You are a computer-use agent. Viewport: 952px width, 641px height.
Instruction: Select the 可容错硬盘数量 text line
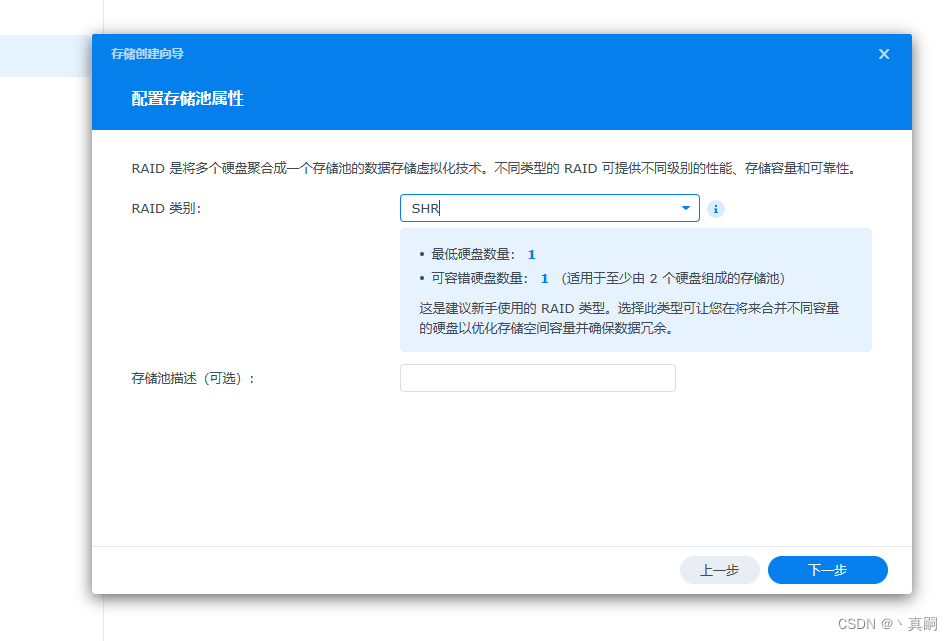[602, 279]
